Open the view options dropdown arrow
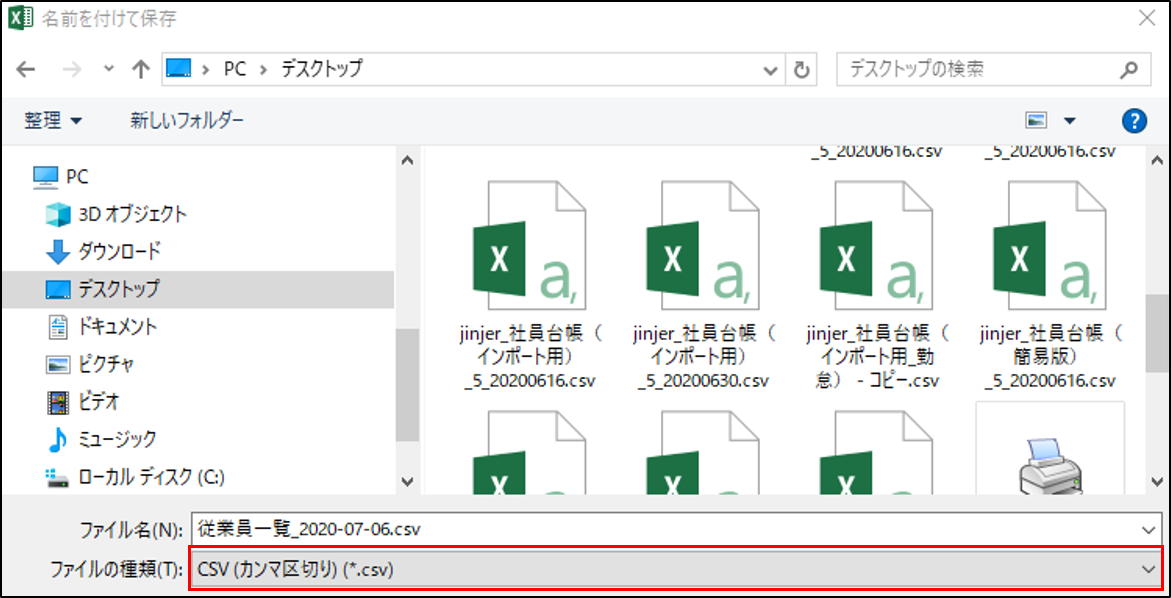Screen dimensions: 1171x598 click(1070, 121)
